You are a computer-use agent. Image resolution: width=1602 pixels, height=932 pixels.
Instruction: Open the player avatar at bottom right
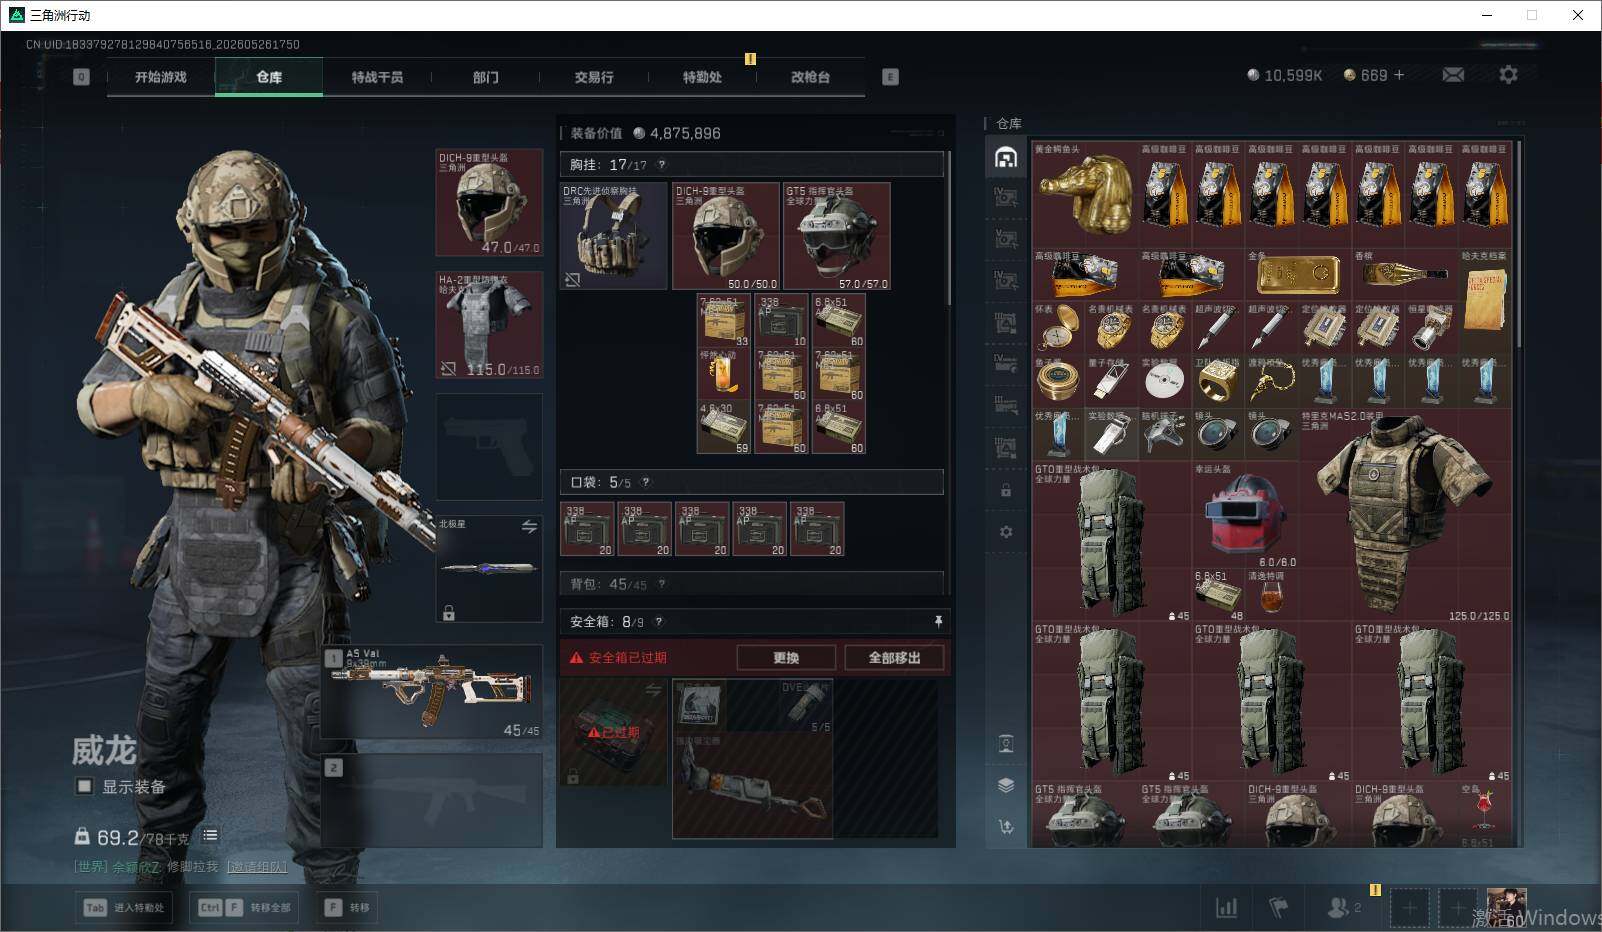pos(1506,907)
